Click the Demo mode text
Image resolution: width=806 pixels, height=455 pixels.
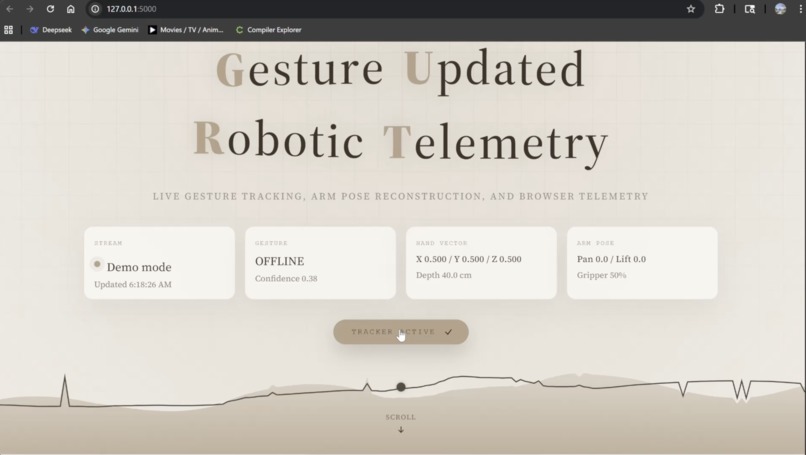(x=139, y=267)
